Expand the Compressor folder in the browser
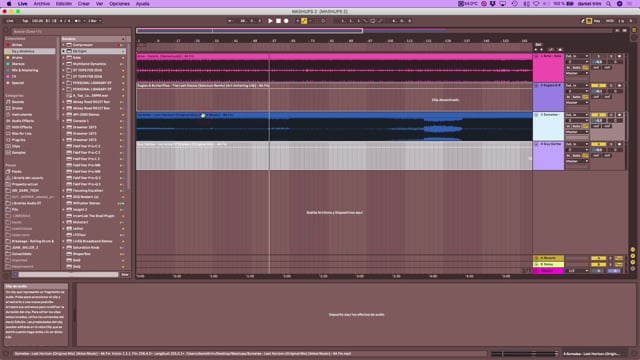The width and height of the screenshot is (640, 360). point(64,45)
